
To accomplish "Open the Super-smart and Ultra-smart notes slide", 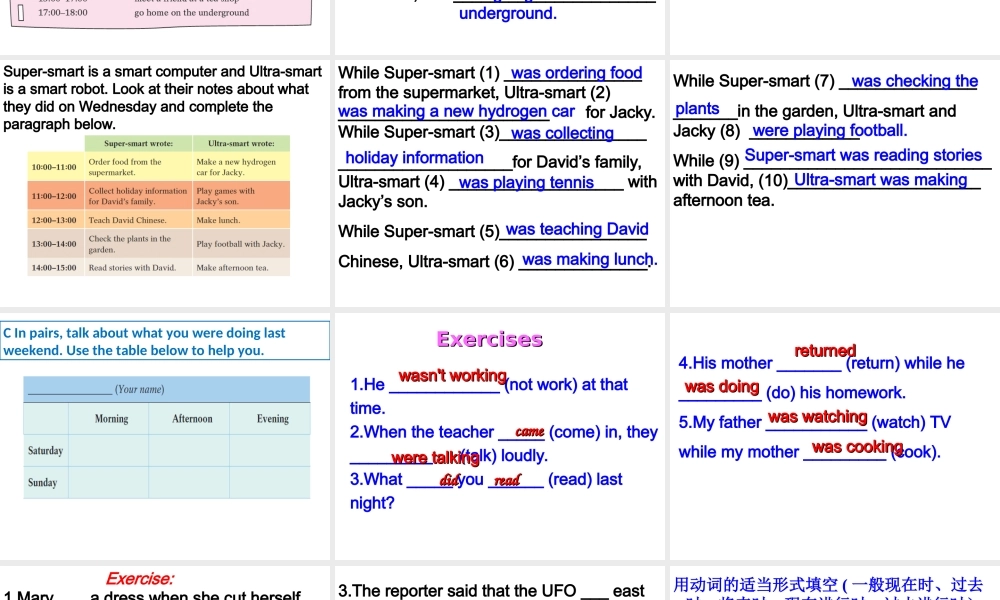I will tap(165, 182).
